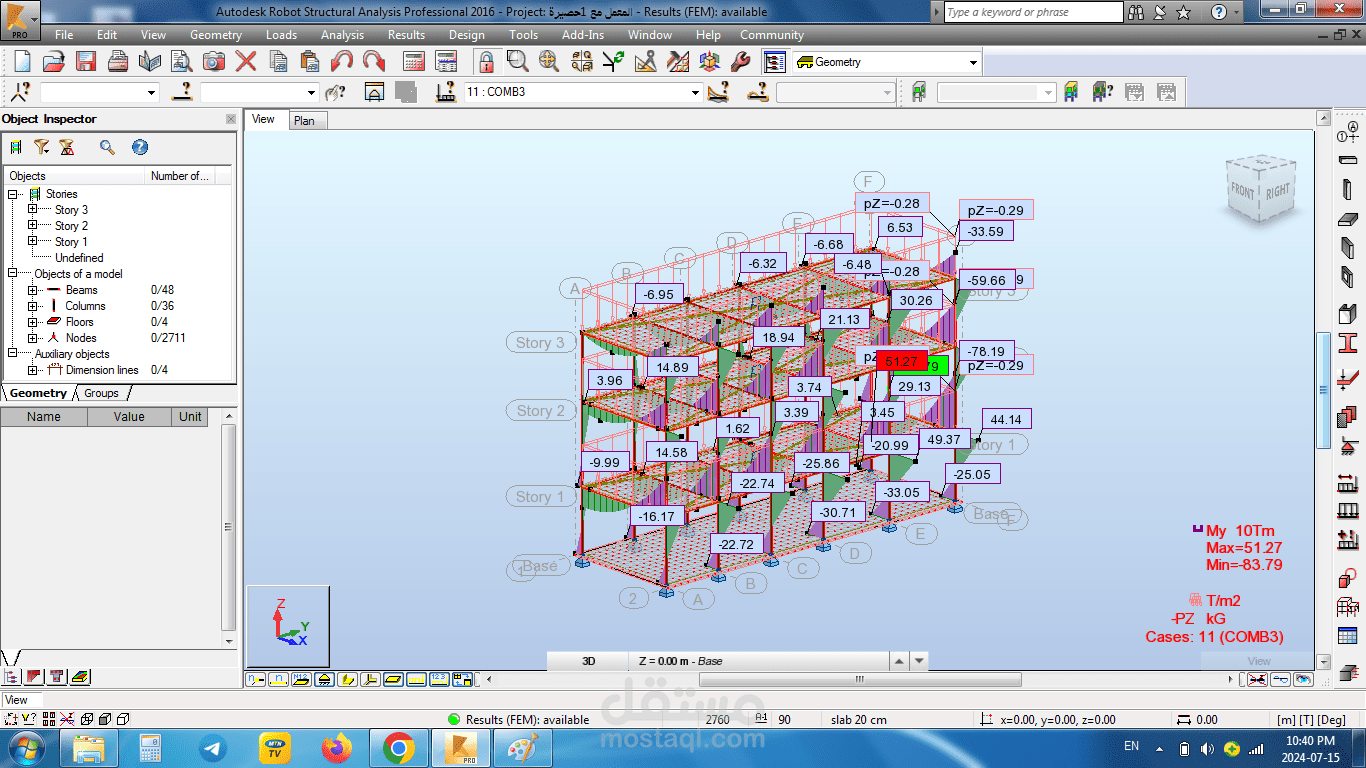
Task: Open the node selection dropdown
Action: point(152,92)
